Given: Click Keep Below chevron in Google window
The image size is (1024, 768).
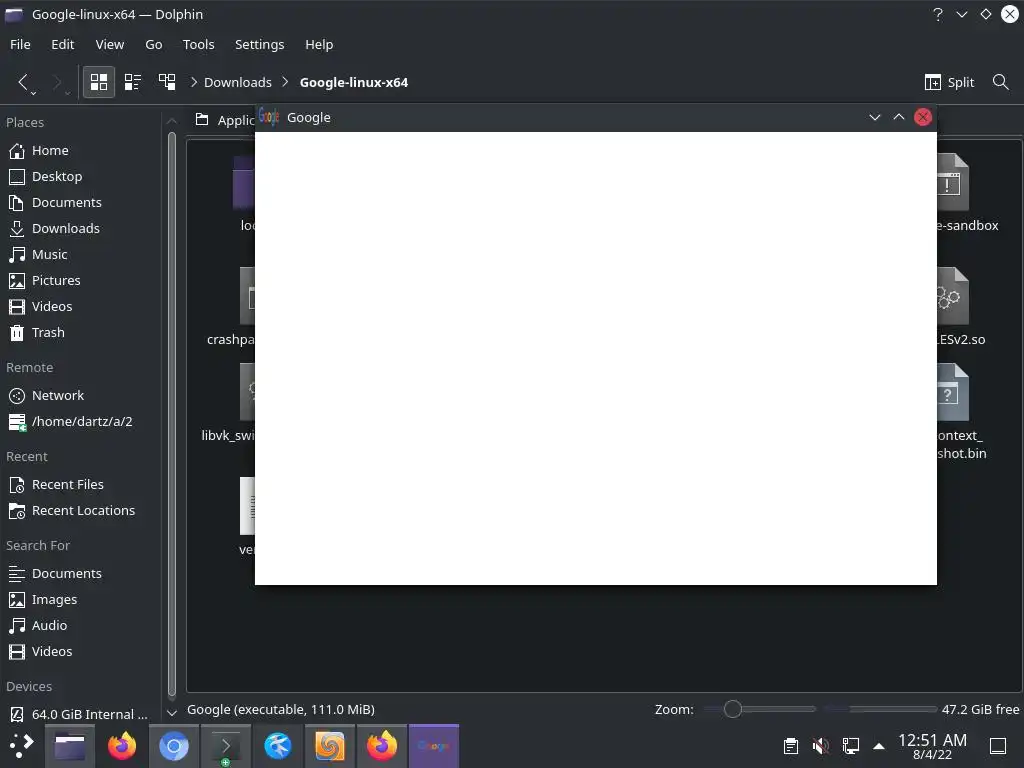Looking at the screenshot, I should pyautogui.click(x=874, y=118).
